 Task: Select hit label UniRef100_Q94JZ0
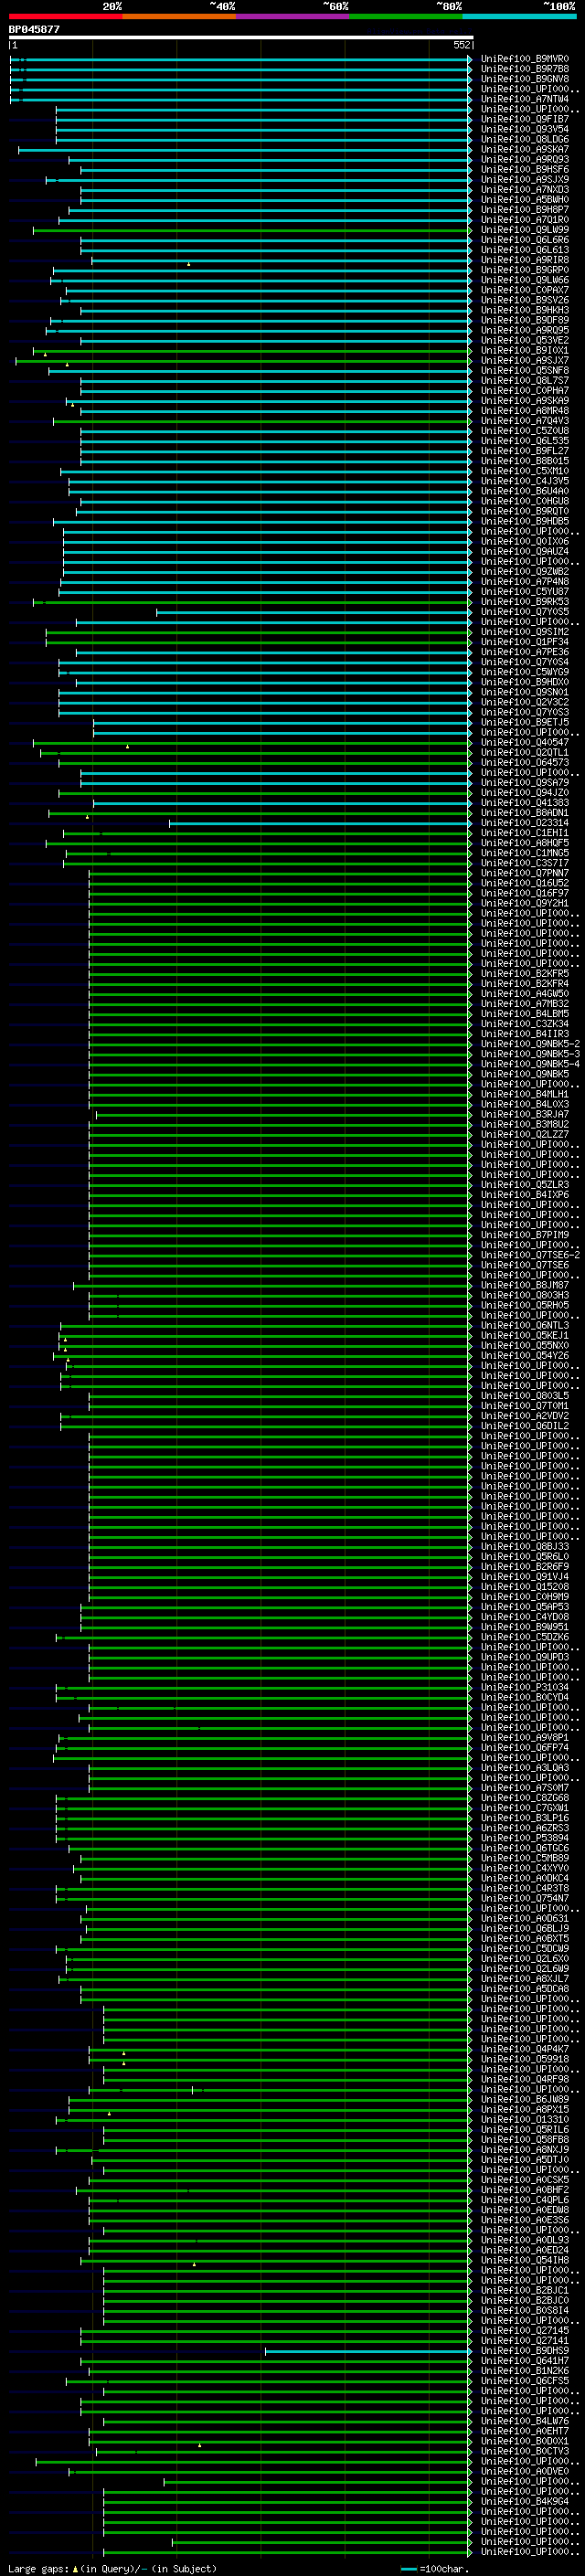click(x=525, y=793)
